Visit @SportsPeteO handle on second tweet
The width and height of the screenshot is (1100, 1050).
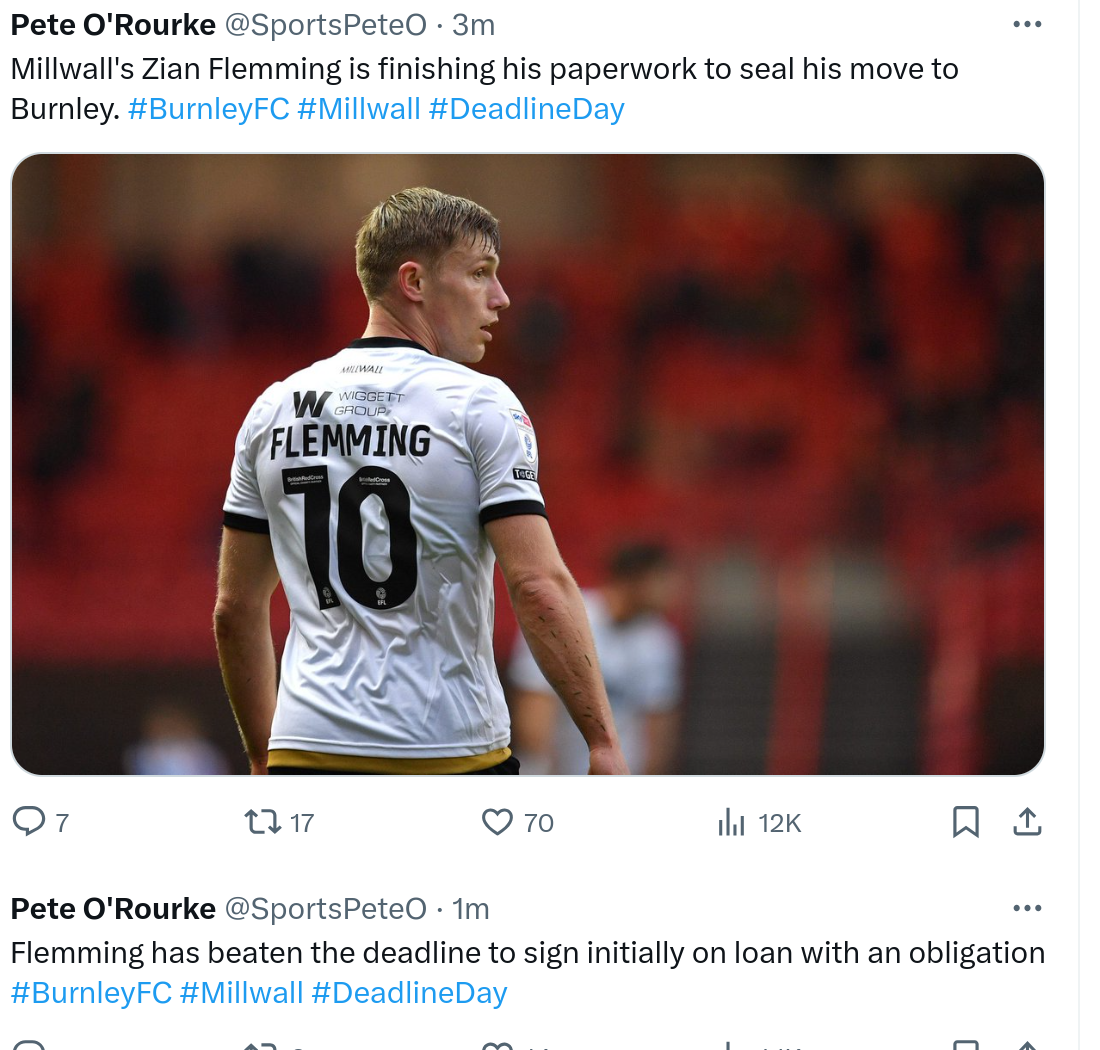point(326,909)
